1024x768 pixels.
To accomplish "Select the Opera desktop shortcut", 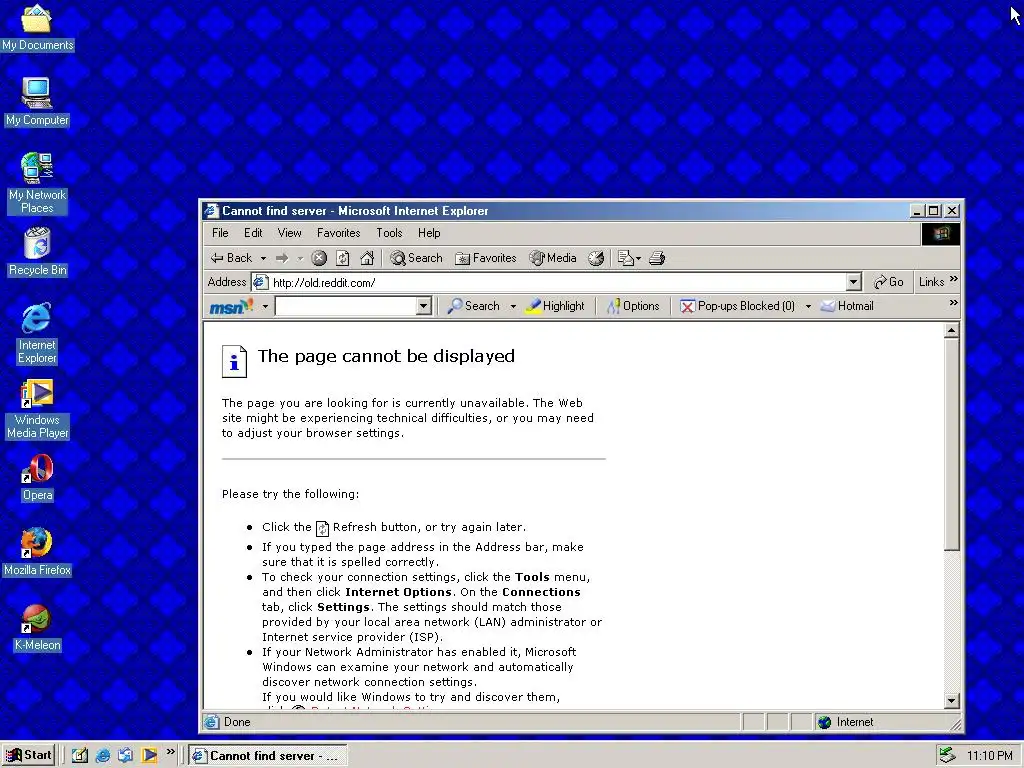I will [37, 477].
